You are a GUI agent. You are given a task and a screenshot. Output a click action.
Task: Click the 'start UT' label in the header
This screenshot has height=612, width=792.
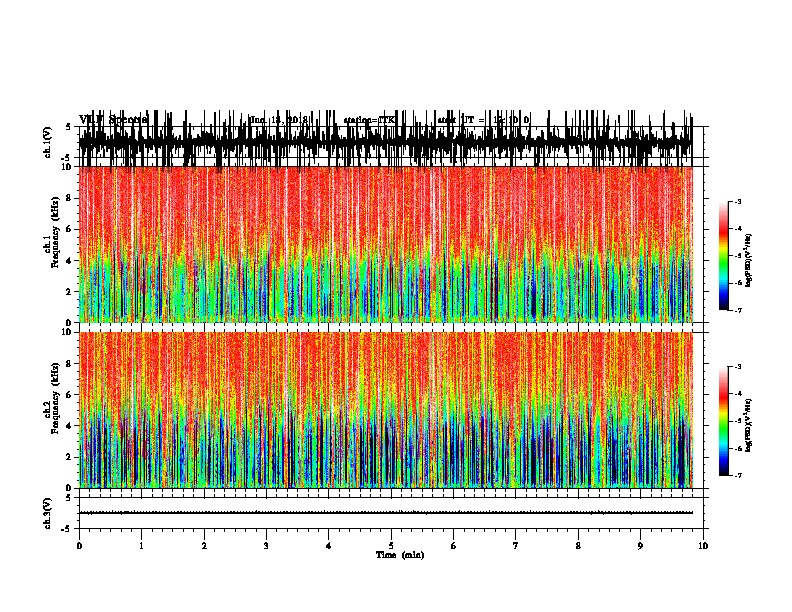[x=456, y=120]
